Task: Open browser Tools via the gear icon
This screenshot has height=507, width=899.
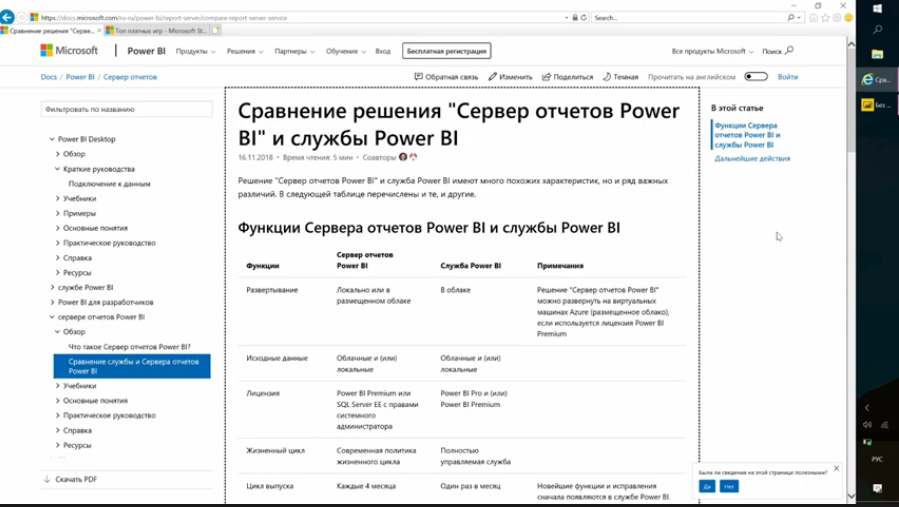Action: pyautogui.click(x=837, y=18)
